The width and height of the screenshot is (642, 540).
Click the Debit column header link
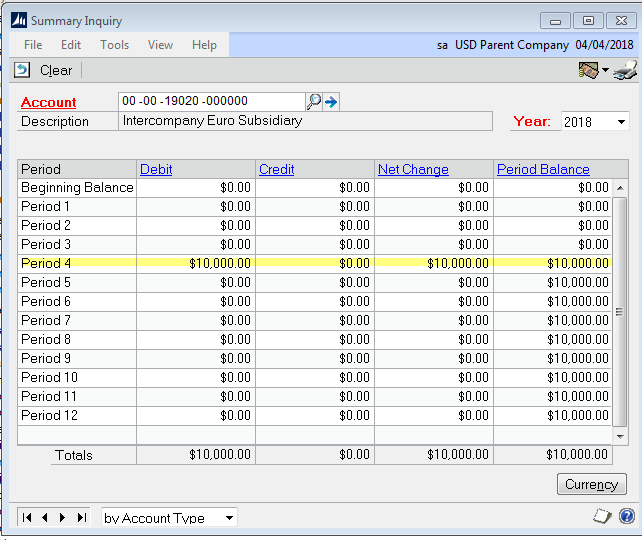click(156, 170)
